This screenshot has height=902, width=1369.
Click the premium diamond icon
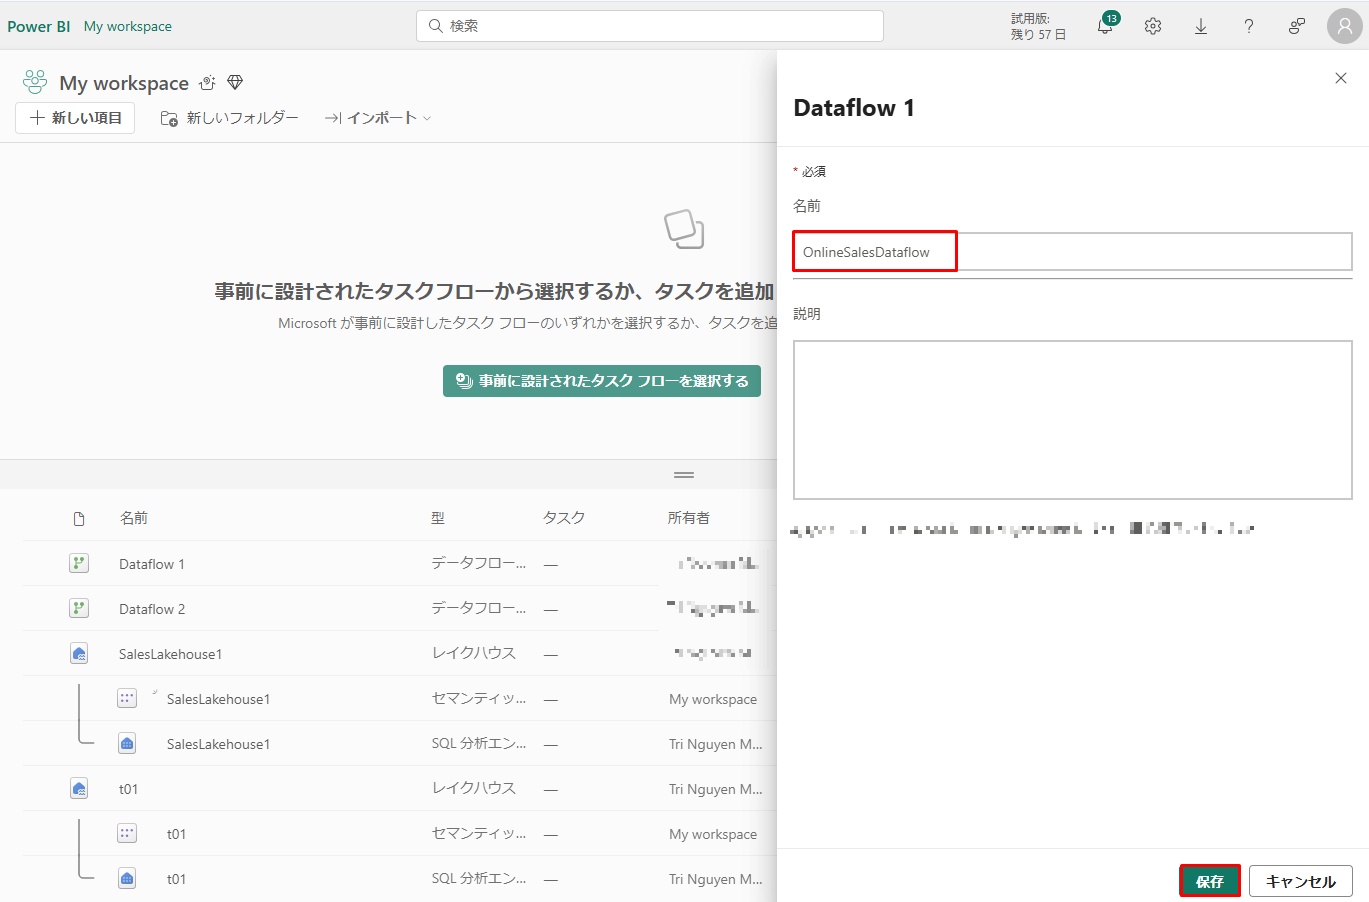tap(235, 83)
